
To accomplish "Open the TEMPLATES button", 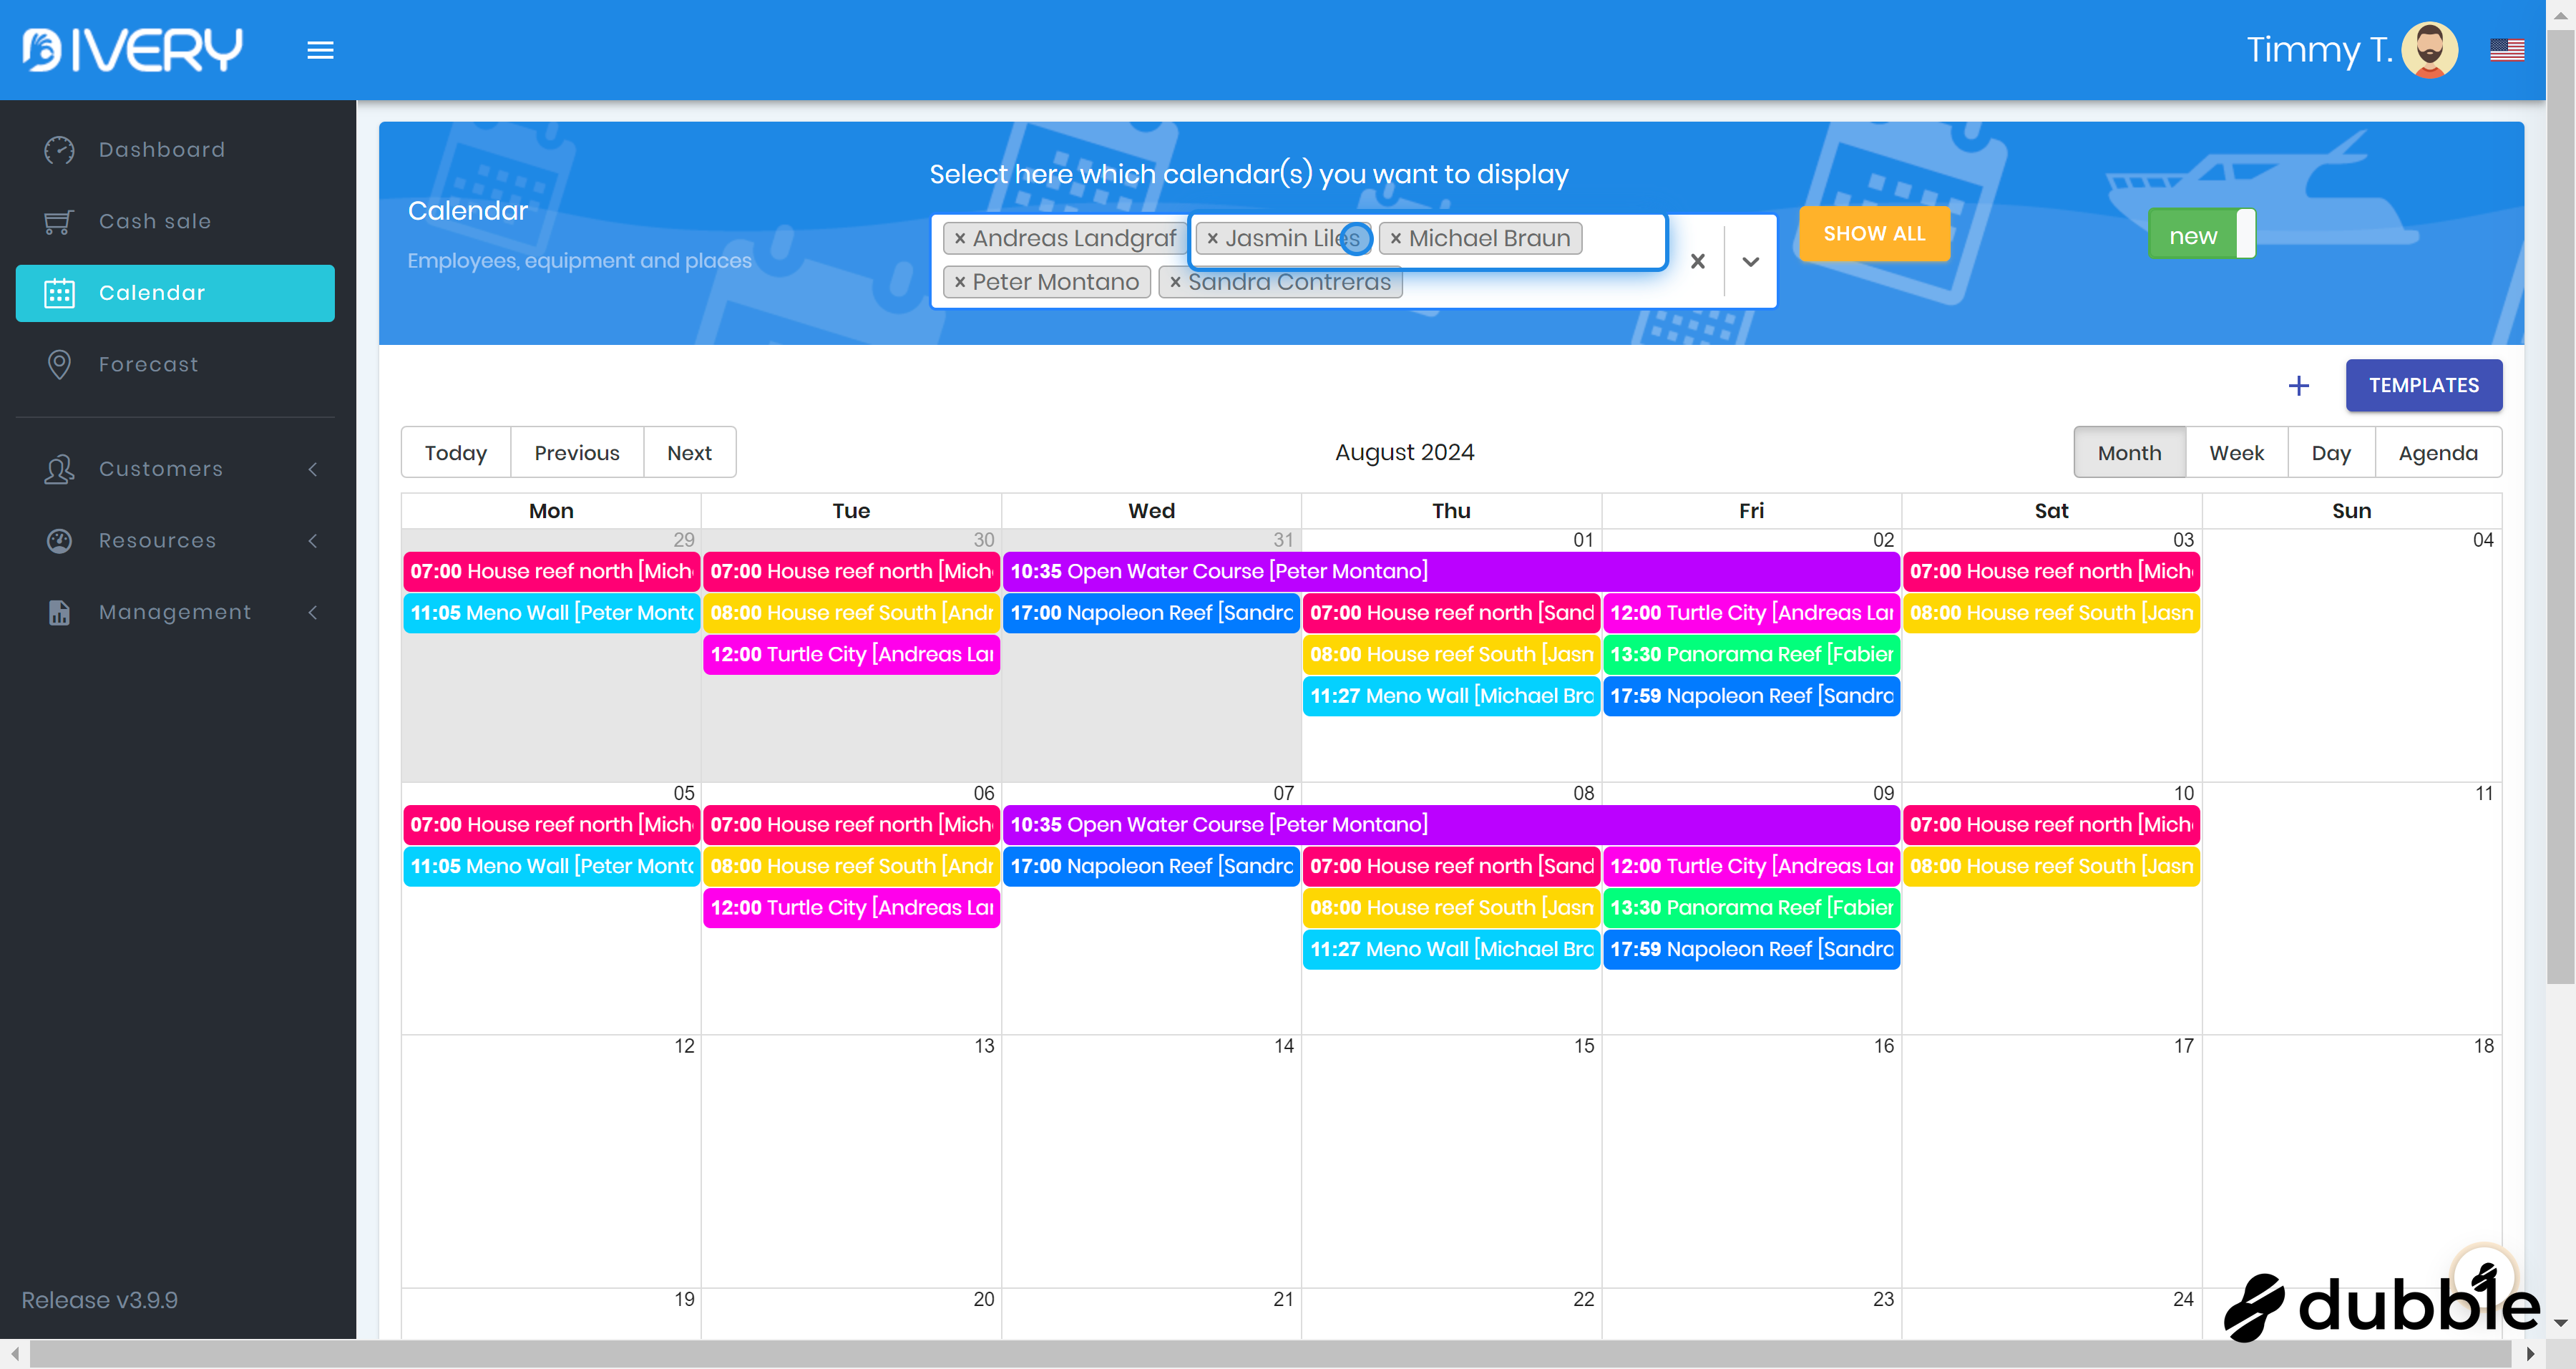I will (2423, 386).
